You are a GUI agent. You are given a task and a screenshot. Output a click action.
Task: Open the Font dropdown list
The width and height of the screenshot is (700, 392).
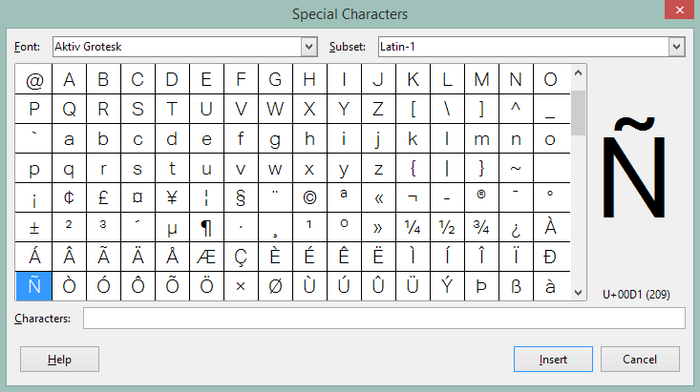point(309,46)
